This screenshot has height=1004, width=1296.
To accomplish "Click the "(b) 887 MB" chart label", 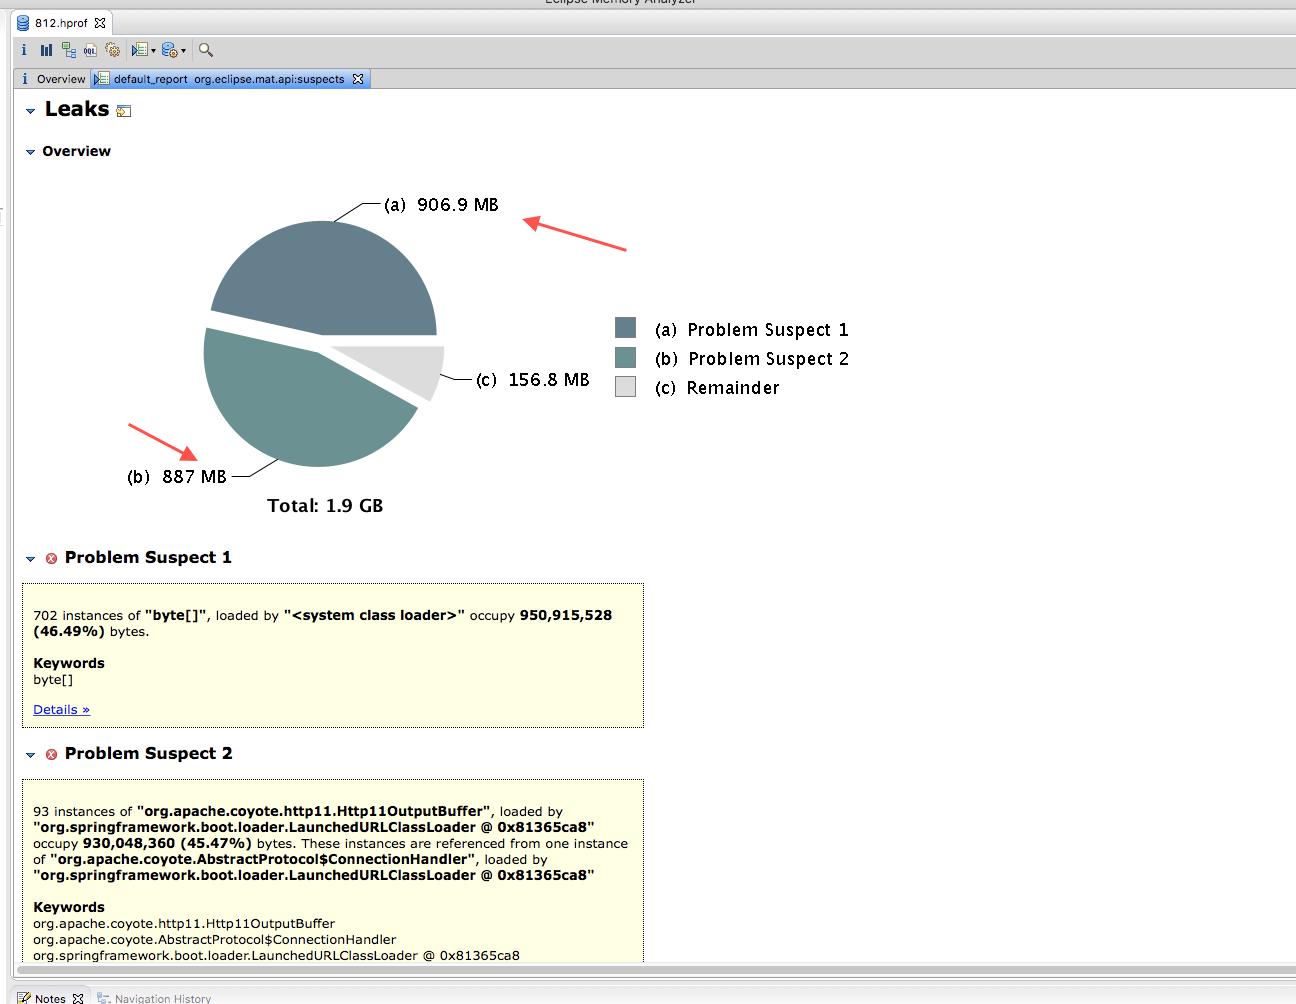I will [177, 477].
